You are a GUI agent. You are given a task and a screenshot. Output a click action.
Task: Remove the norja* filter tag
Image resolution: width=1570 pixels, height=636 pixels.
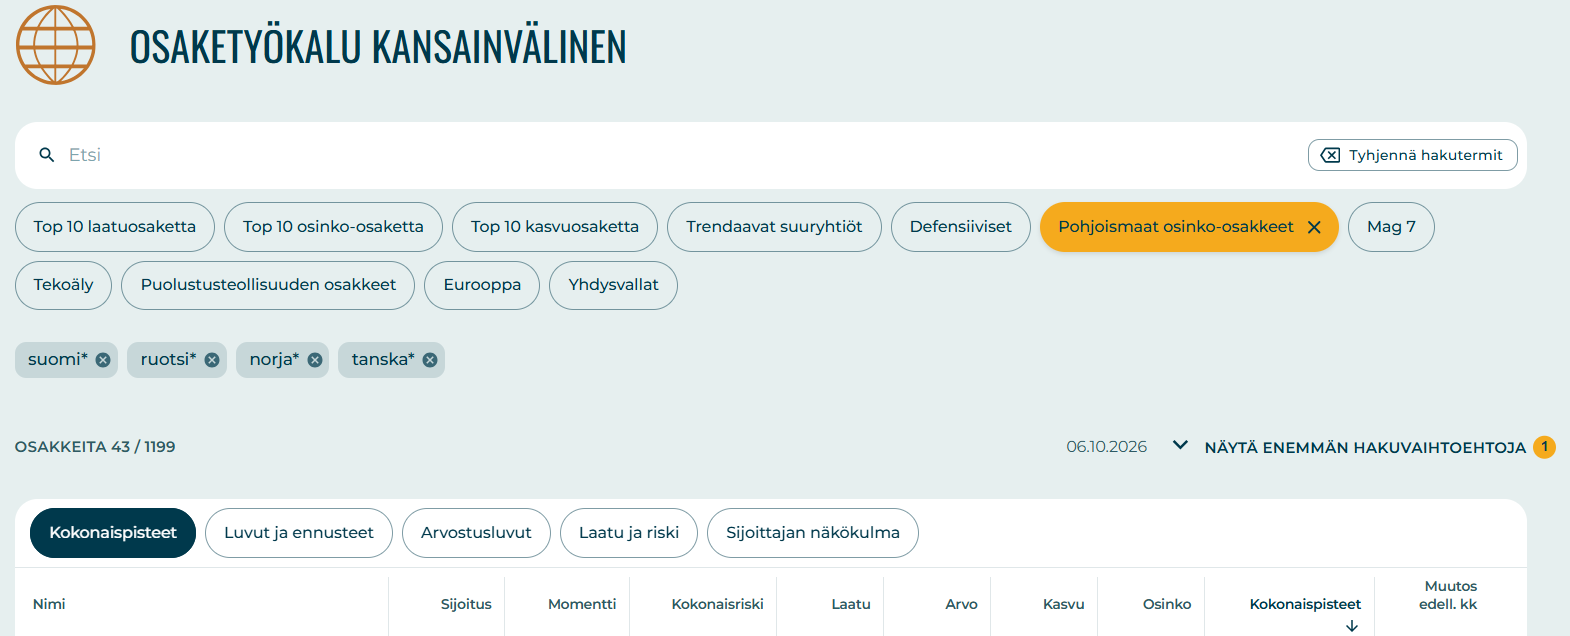pyautogui.click(x=315, y=360)
